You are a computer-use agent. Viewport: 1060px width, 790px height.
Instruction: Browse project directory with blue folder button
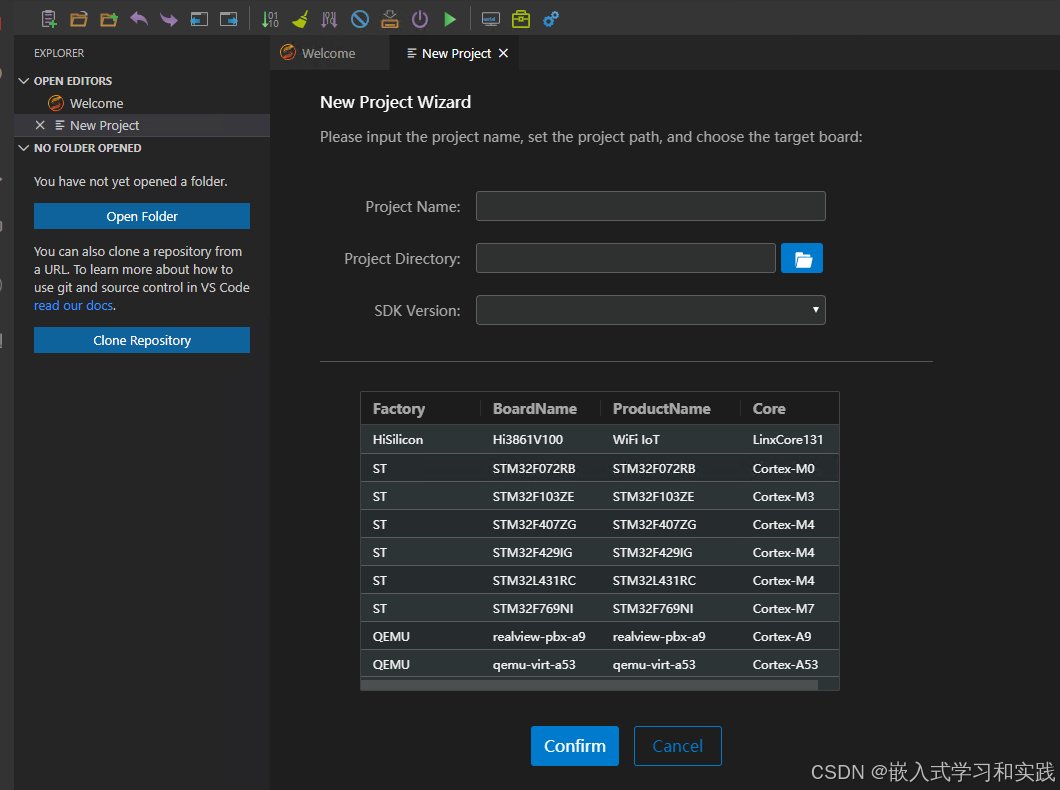[802, 258]
